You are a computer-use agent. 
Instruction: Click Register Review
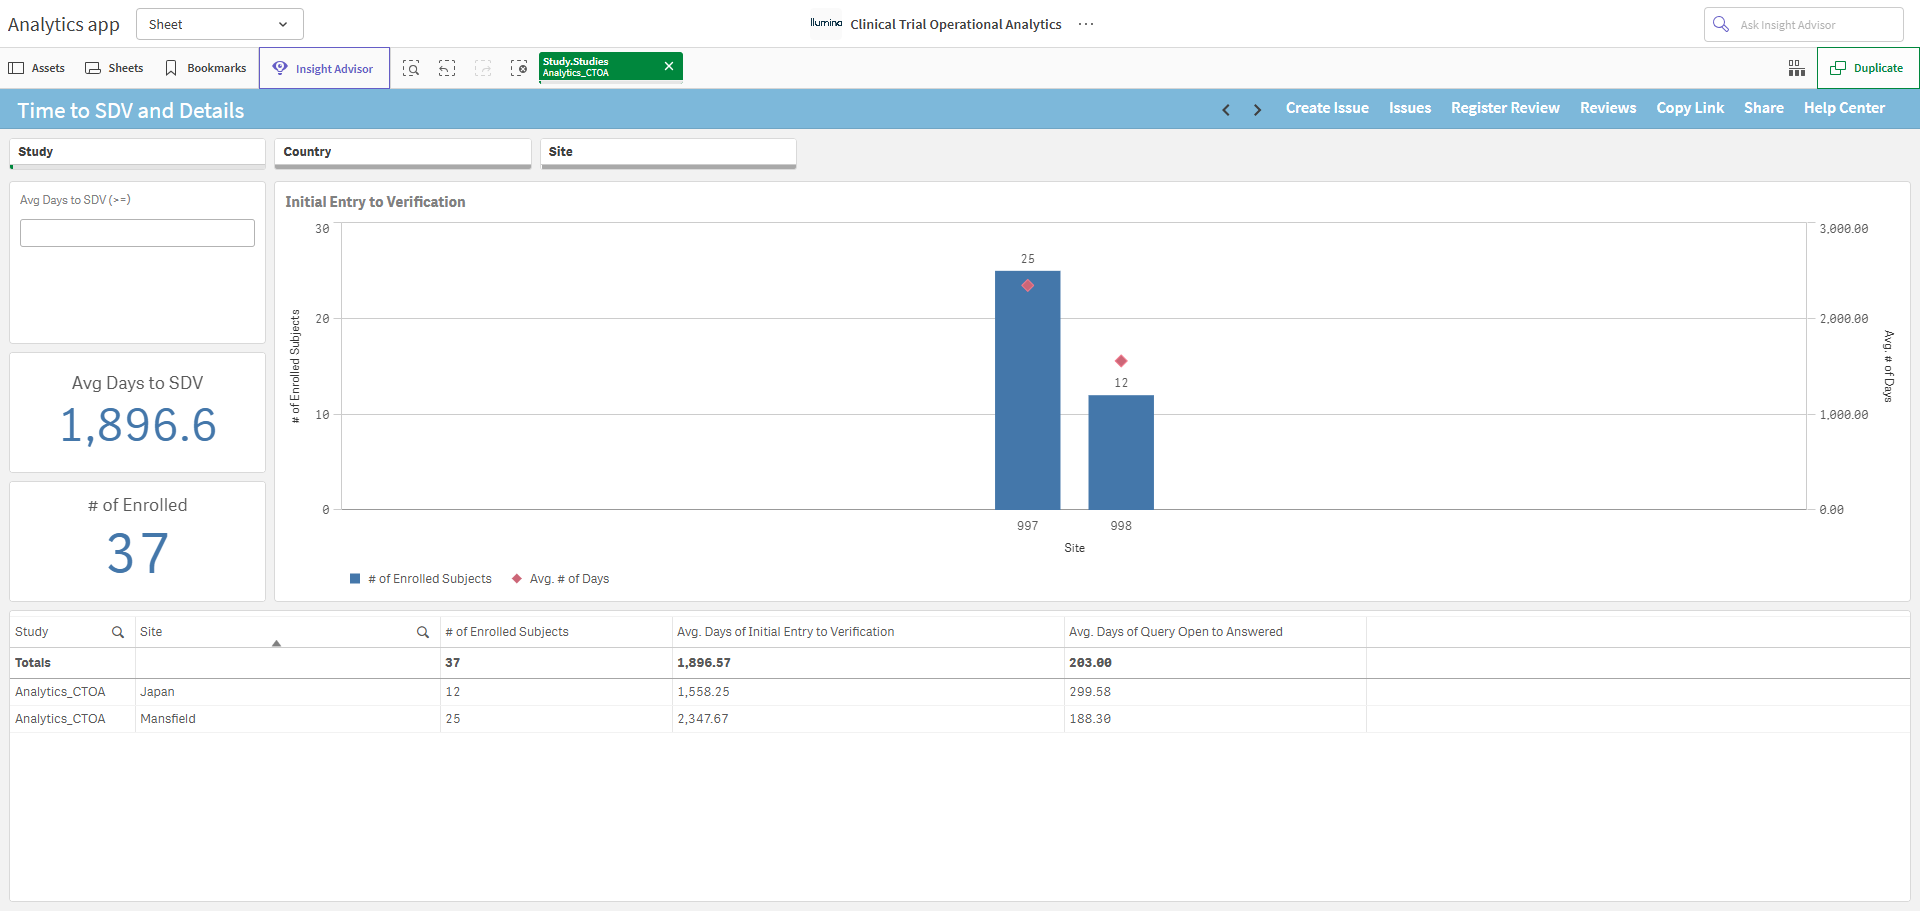tap(1505, 108)
